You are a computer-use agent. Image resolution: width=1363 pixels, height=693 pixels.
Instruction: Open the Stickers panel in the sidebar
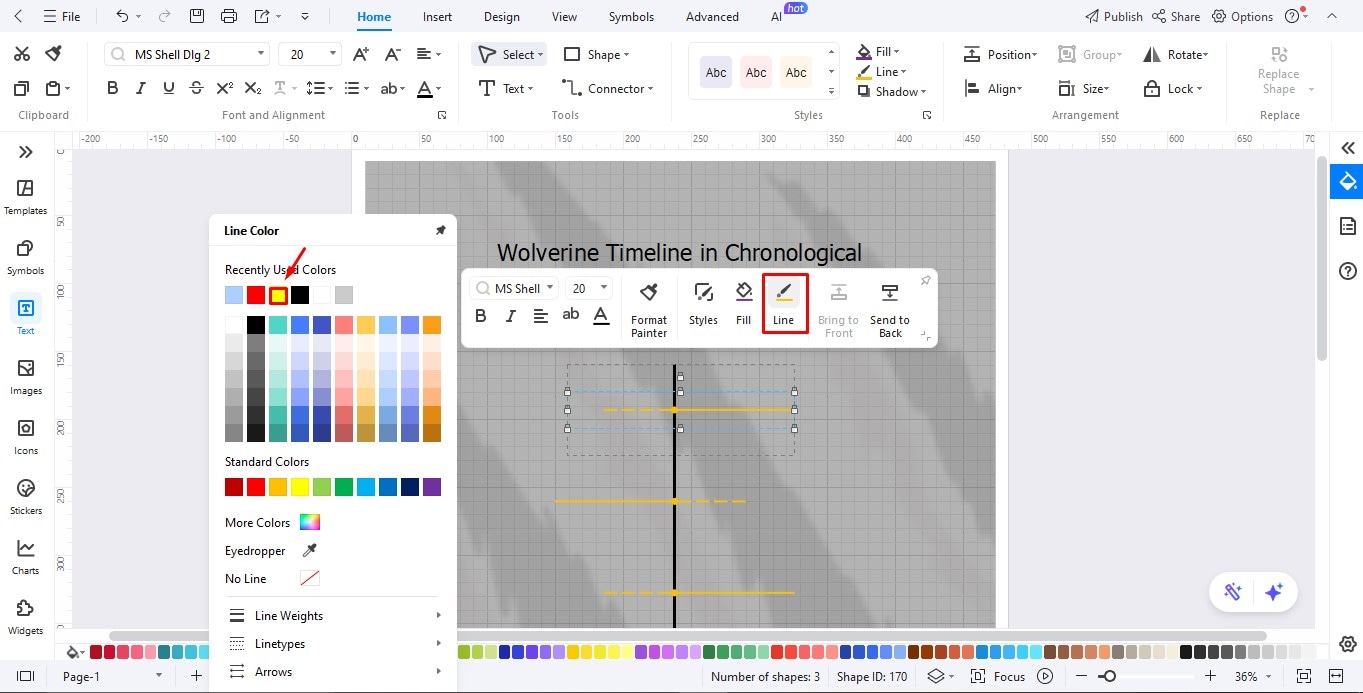[26, 497]
